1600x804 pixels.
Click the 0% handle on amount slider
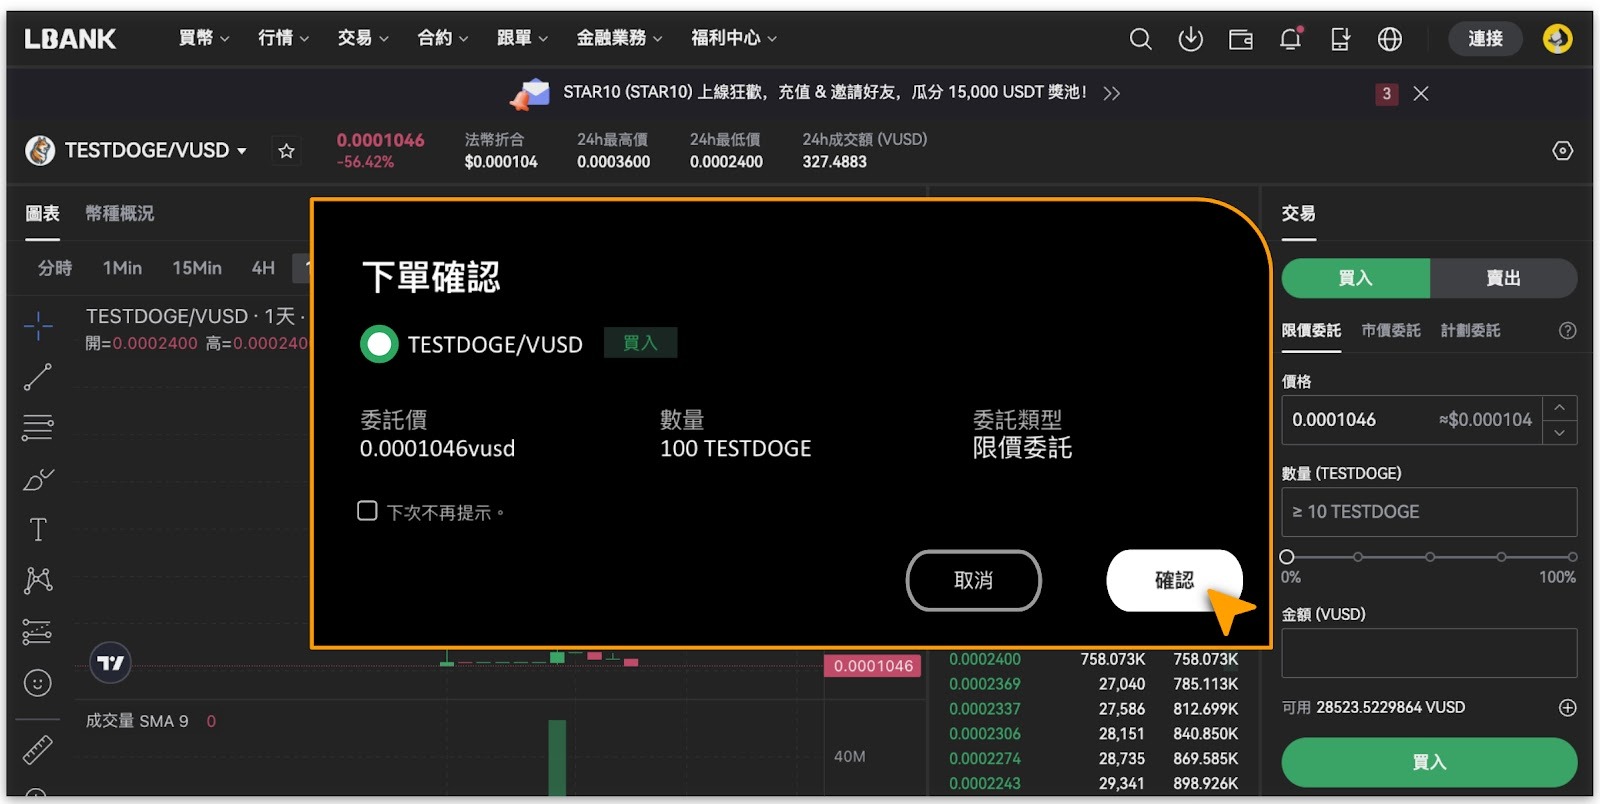point(1287,556)
